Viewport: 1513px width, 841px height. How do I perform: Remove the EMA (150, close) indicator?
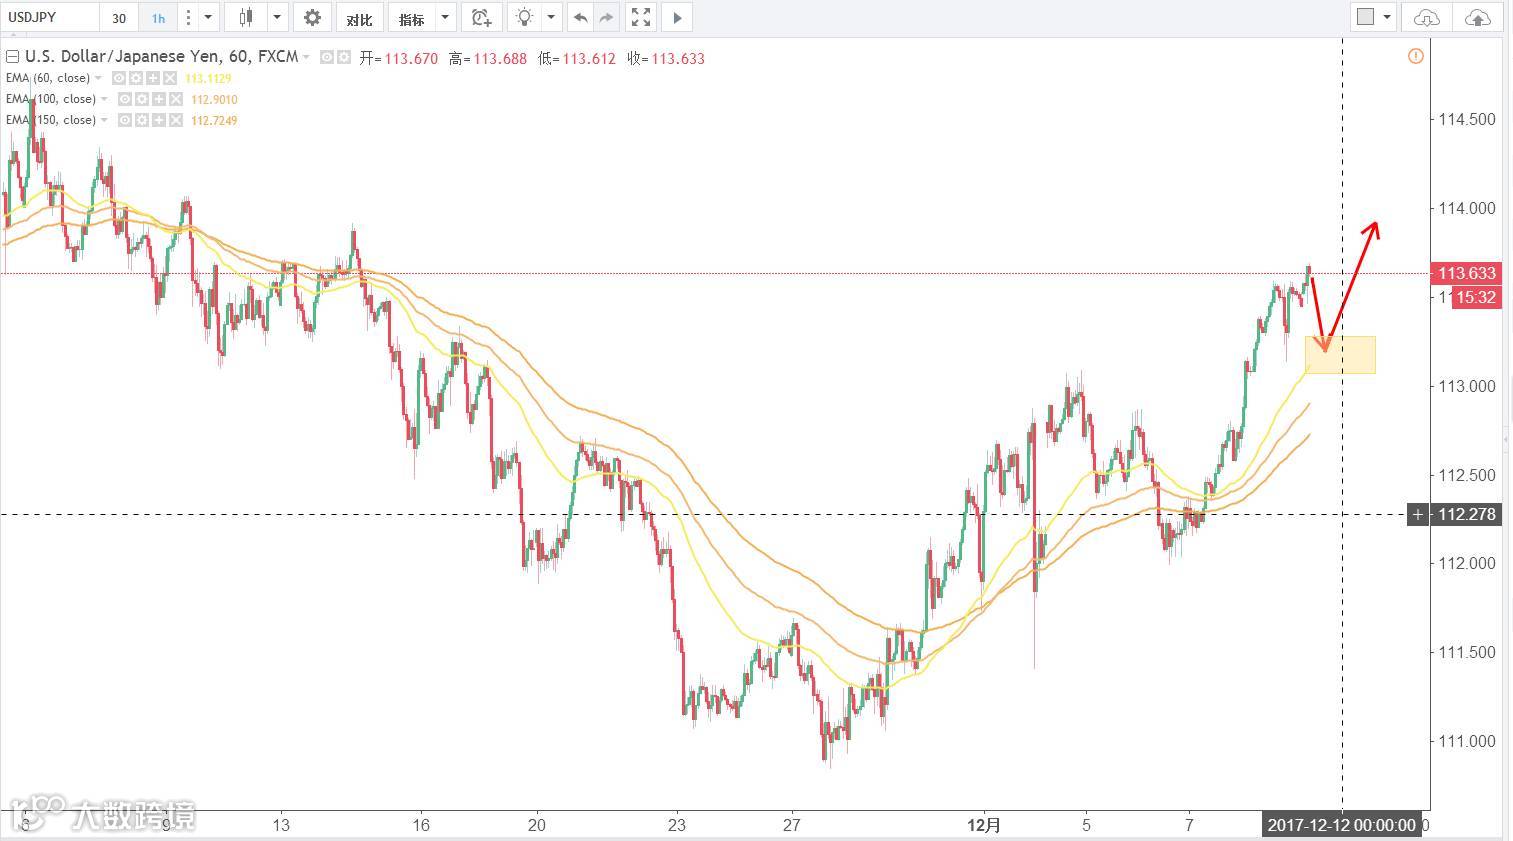(176, 120)
